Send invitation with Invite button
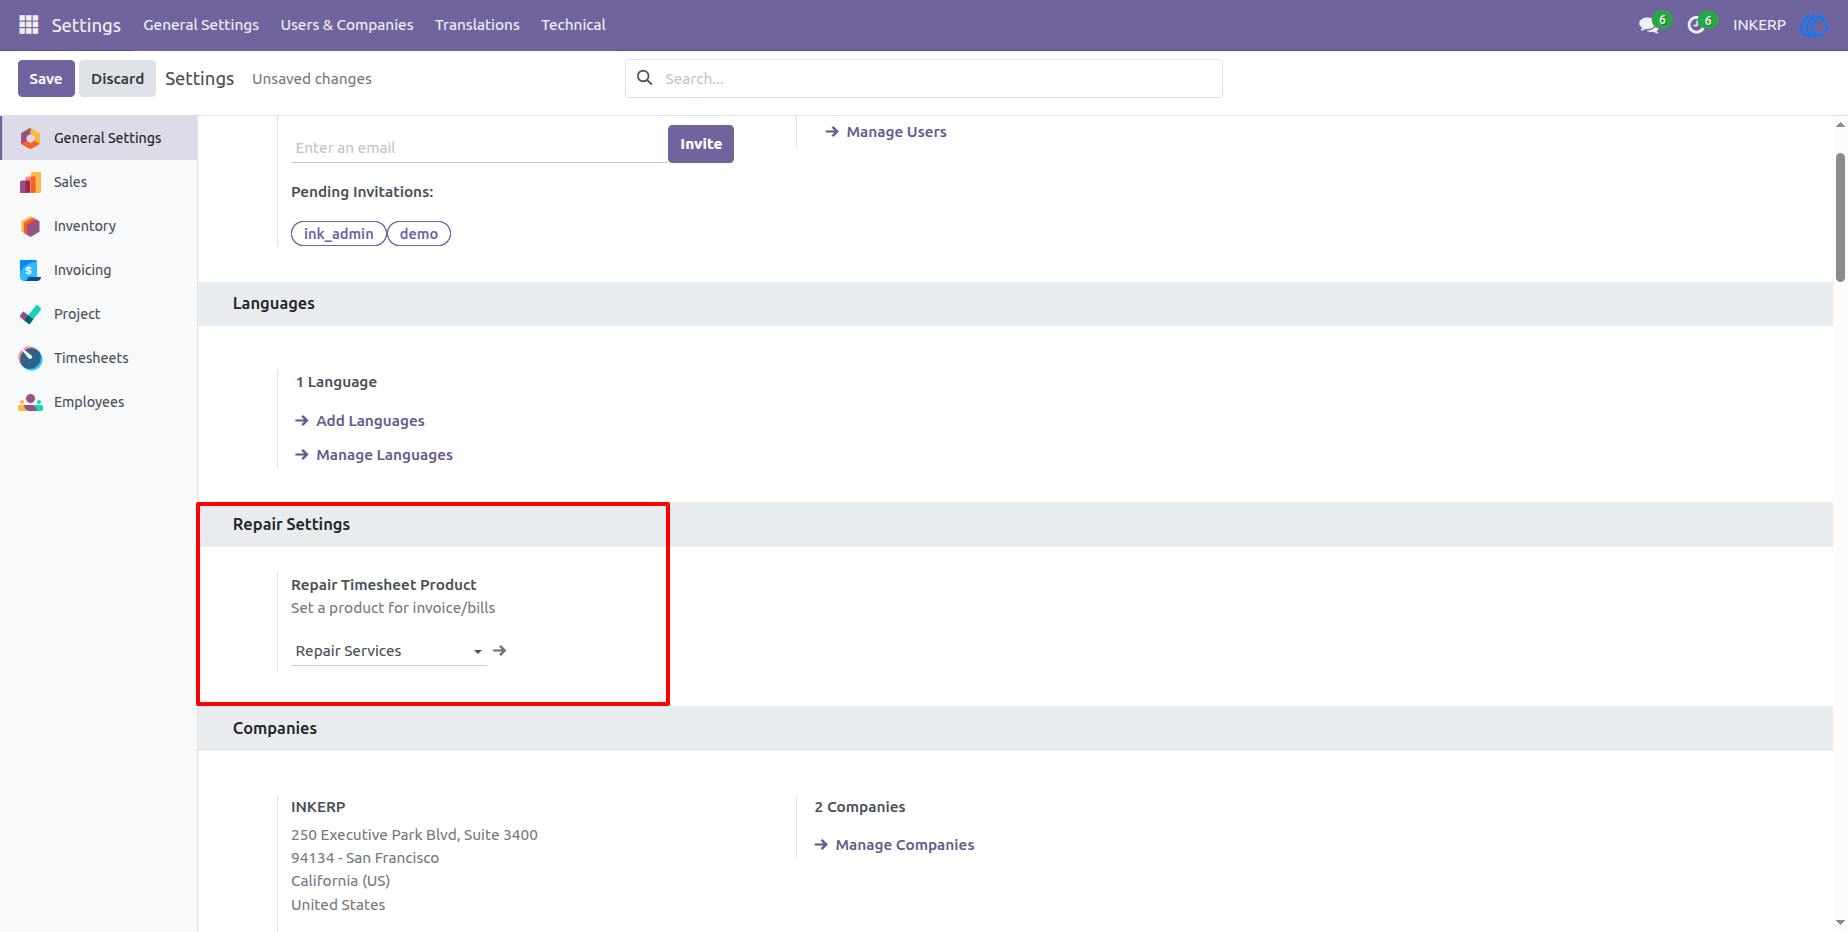1848x932 pixels. point(701,144)
